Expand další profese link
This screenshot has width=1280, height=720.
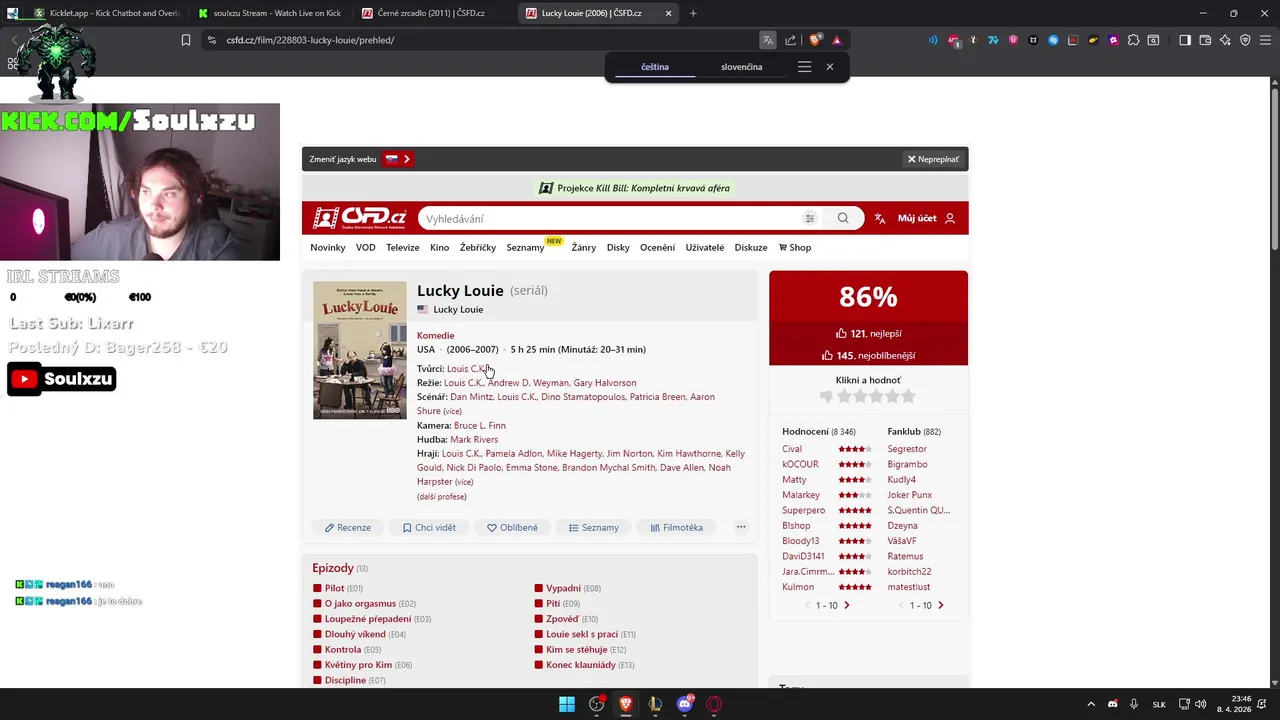[x=441, y=496]
